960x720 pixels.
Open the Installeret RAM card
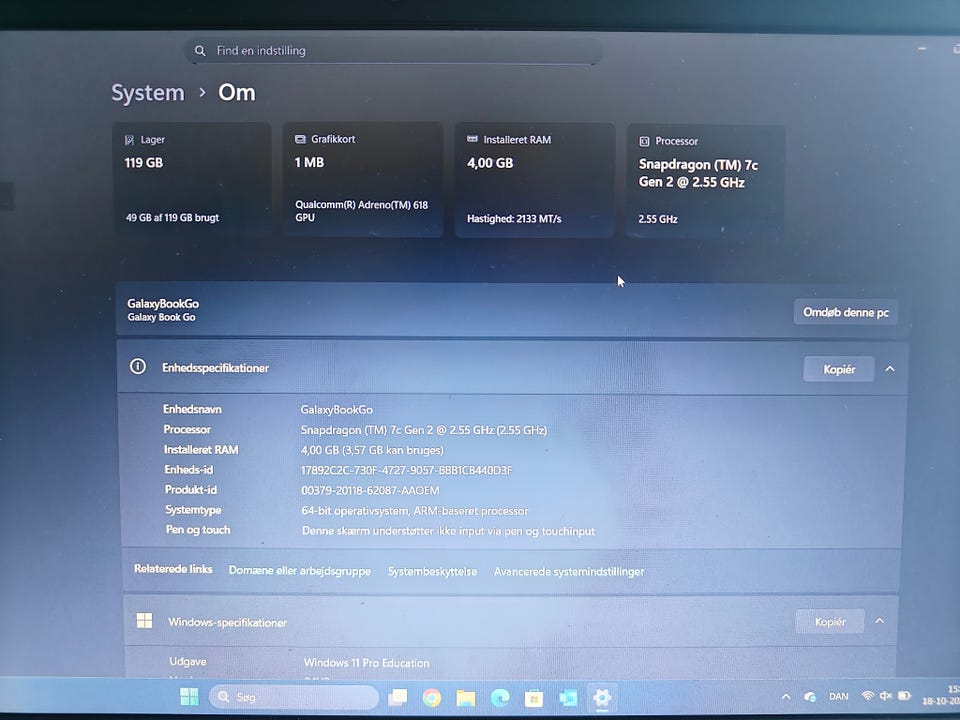[534, 180]
